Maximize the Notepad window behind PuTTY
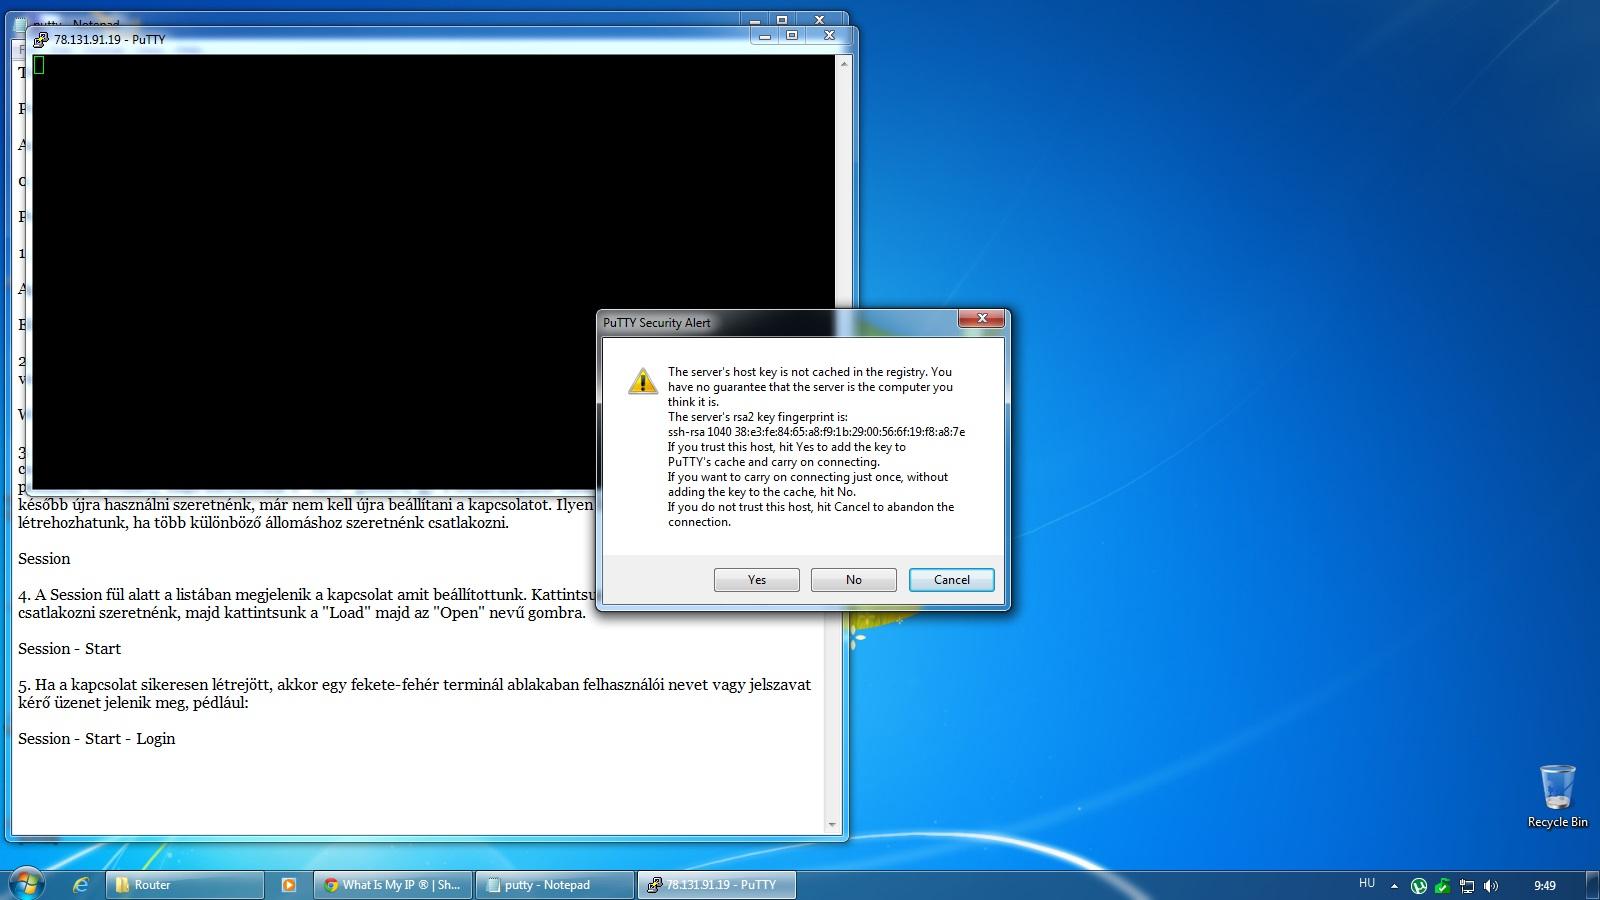Image resolution: width=1600 pixels, height=900 pixels. (x=782, y=19)
